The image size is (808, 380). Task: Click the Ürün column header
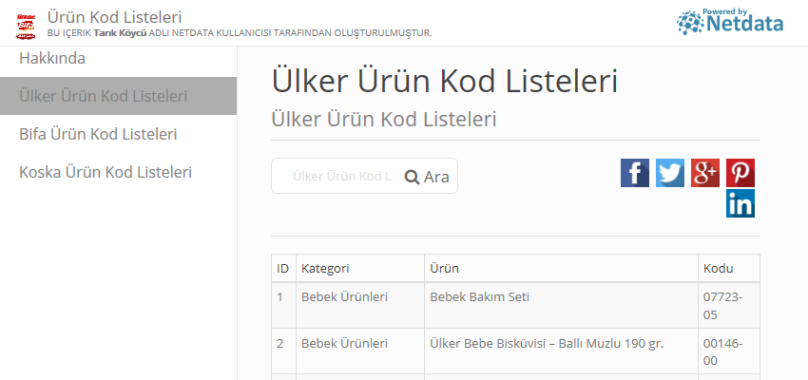[561, 268]
